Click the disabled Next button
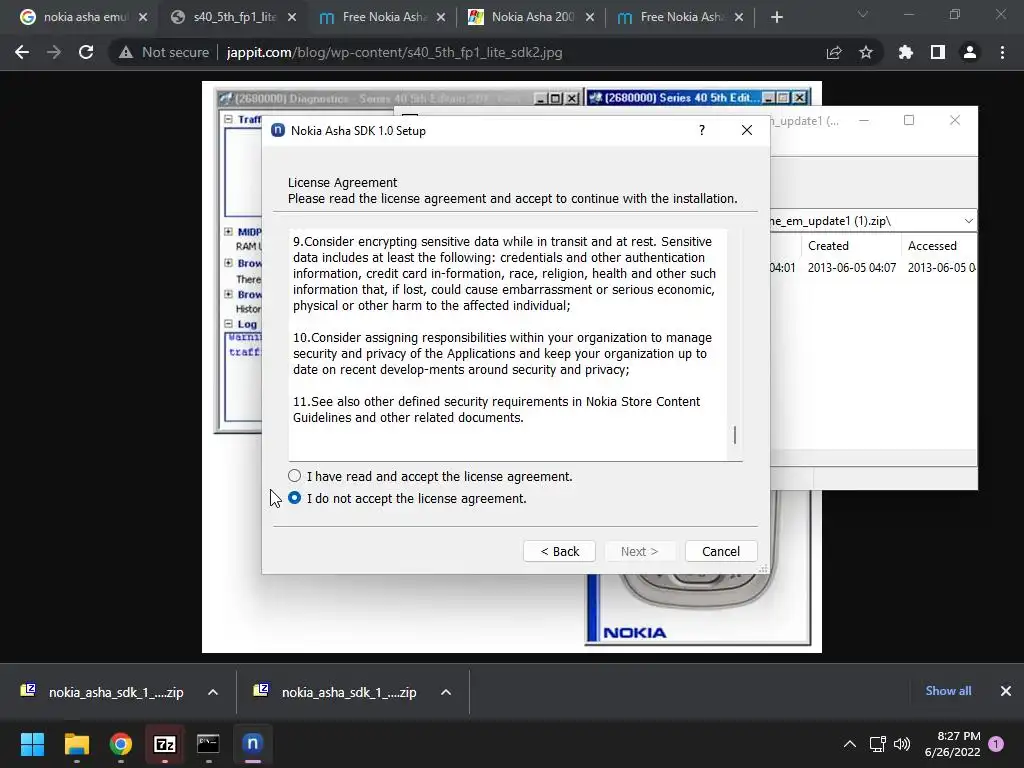The width and height of the screenshot is (1024, 768). click(639, 551)
